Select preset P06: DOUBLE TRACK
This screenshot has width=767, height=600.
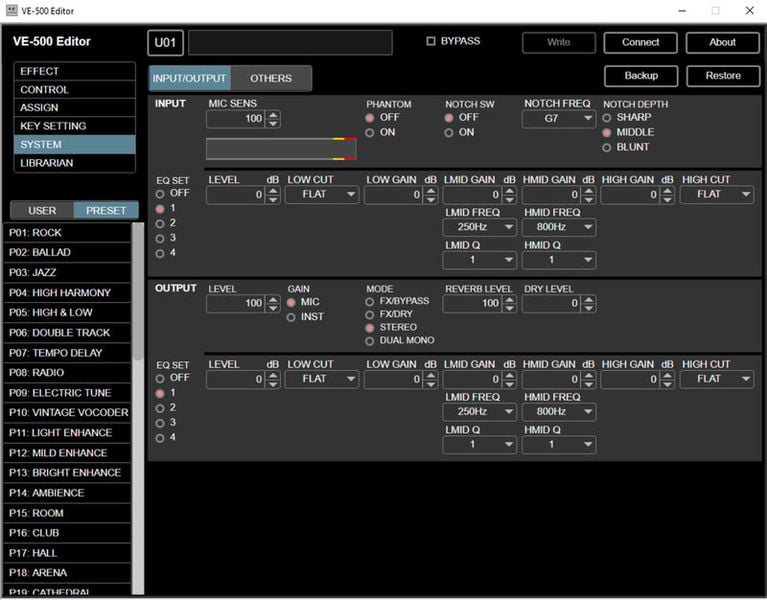[x=67, y=333]
